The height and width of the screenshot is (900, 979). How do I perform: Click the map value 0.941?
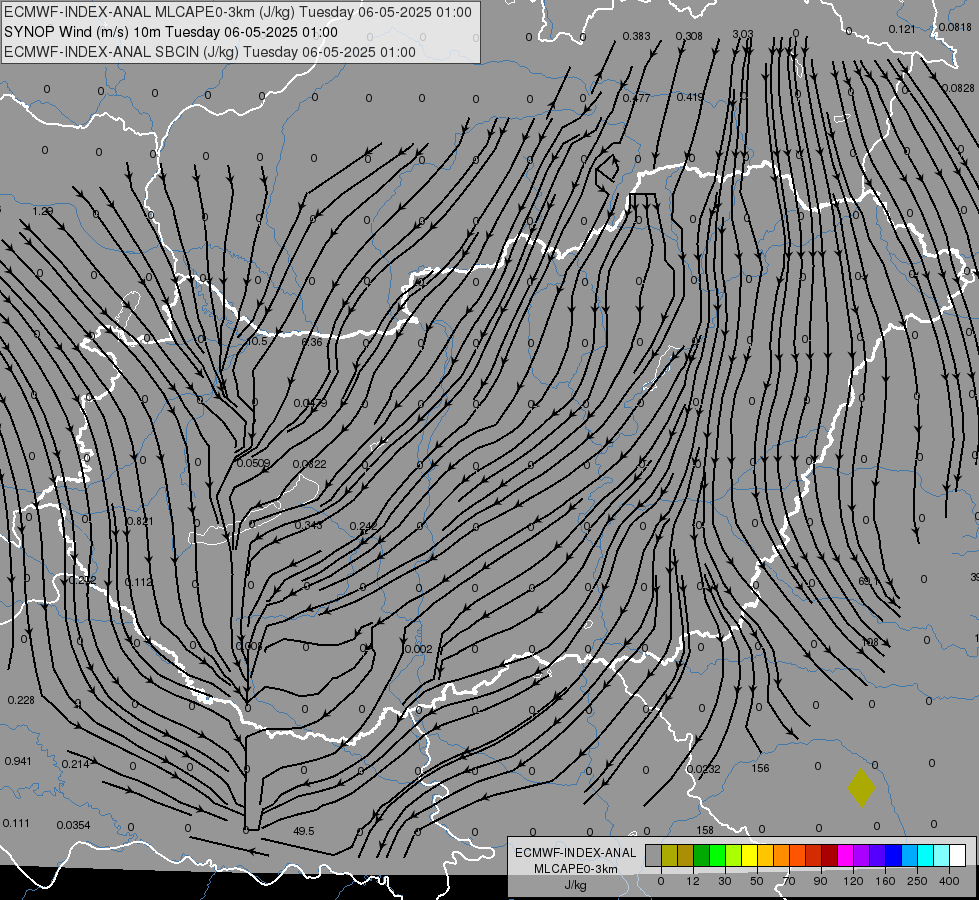point(17,761)
